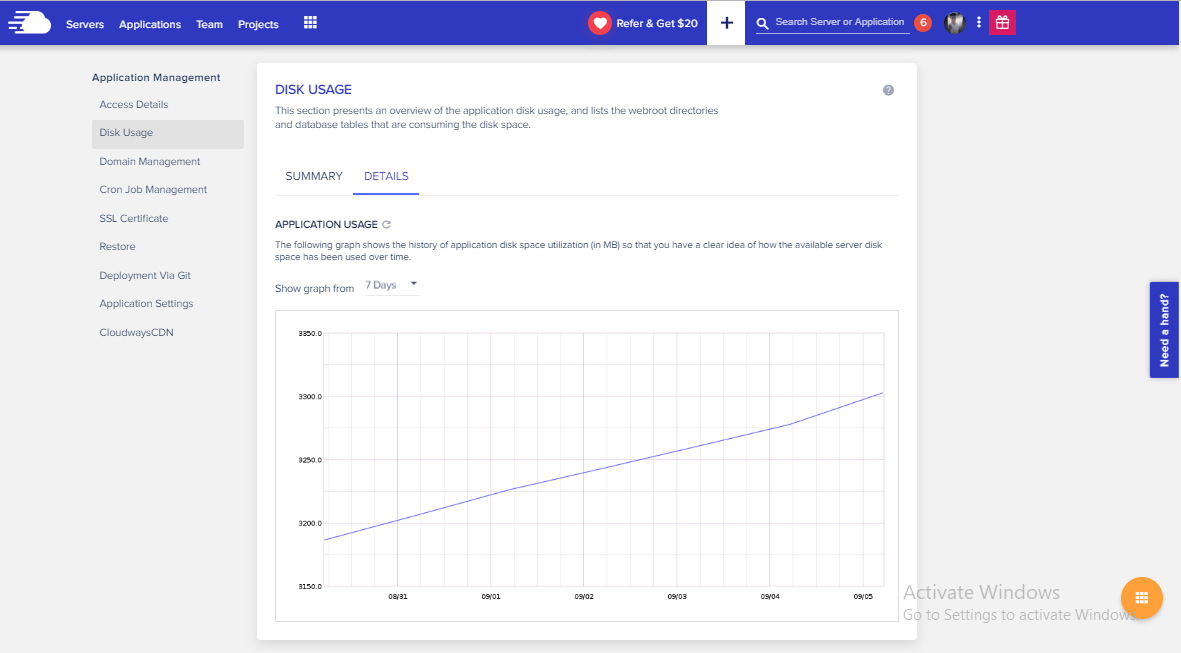Click the help question mark icon
1181x653 pixels.
[x=888, y=89]
